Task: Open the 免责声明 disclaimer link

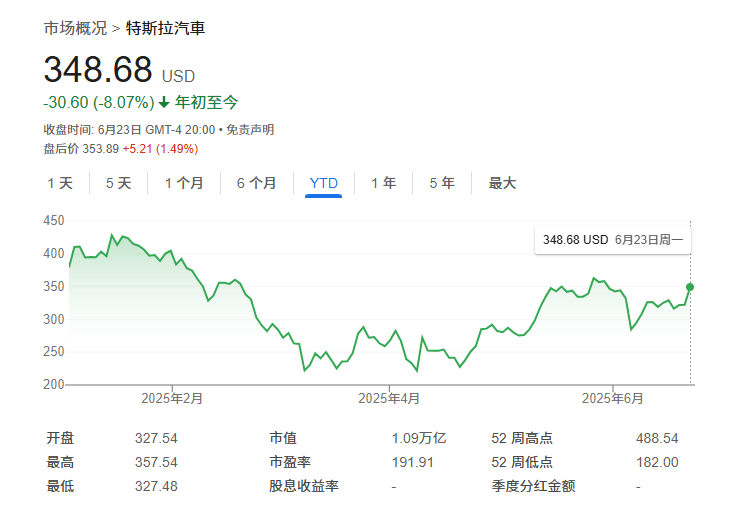Action: (250, 130)
